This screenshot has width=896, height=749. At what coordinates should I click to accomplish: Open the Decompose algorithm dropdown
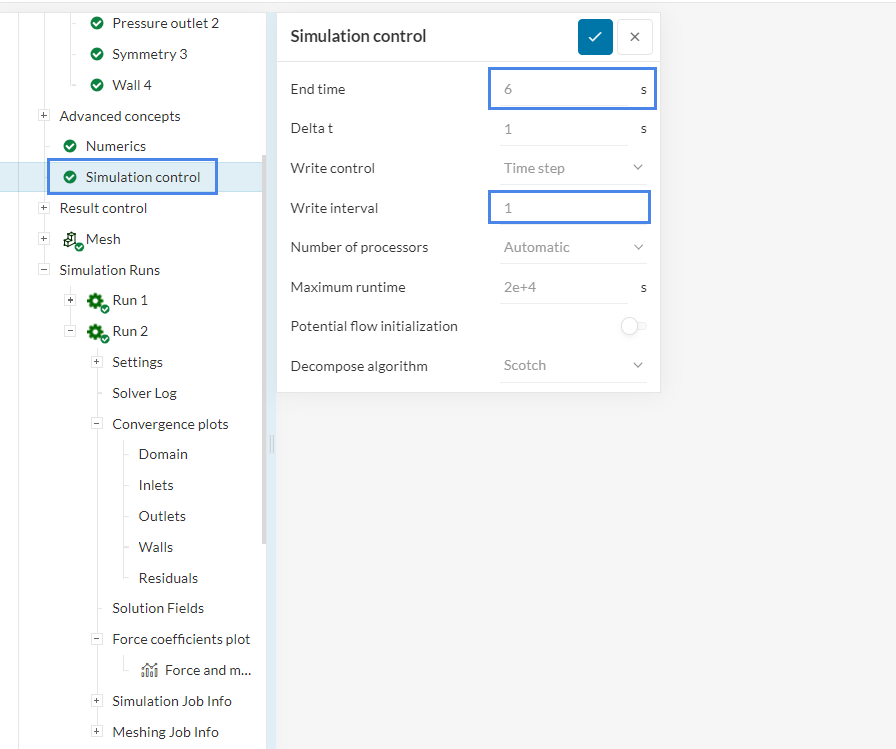point(574,366)
